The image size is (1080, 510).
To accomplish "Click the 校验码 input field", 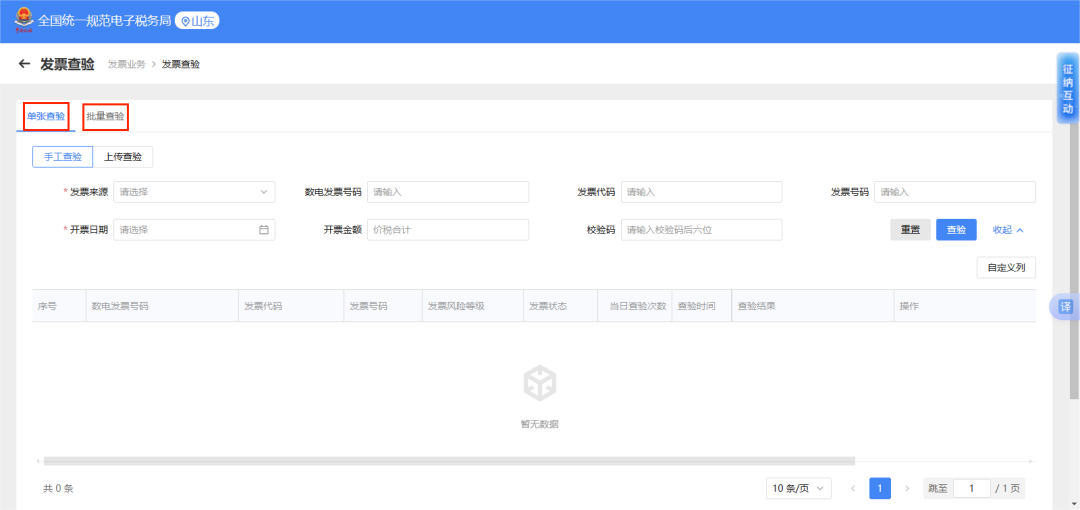I will 701,230.
